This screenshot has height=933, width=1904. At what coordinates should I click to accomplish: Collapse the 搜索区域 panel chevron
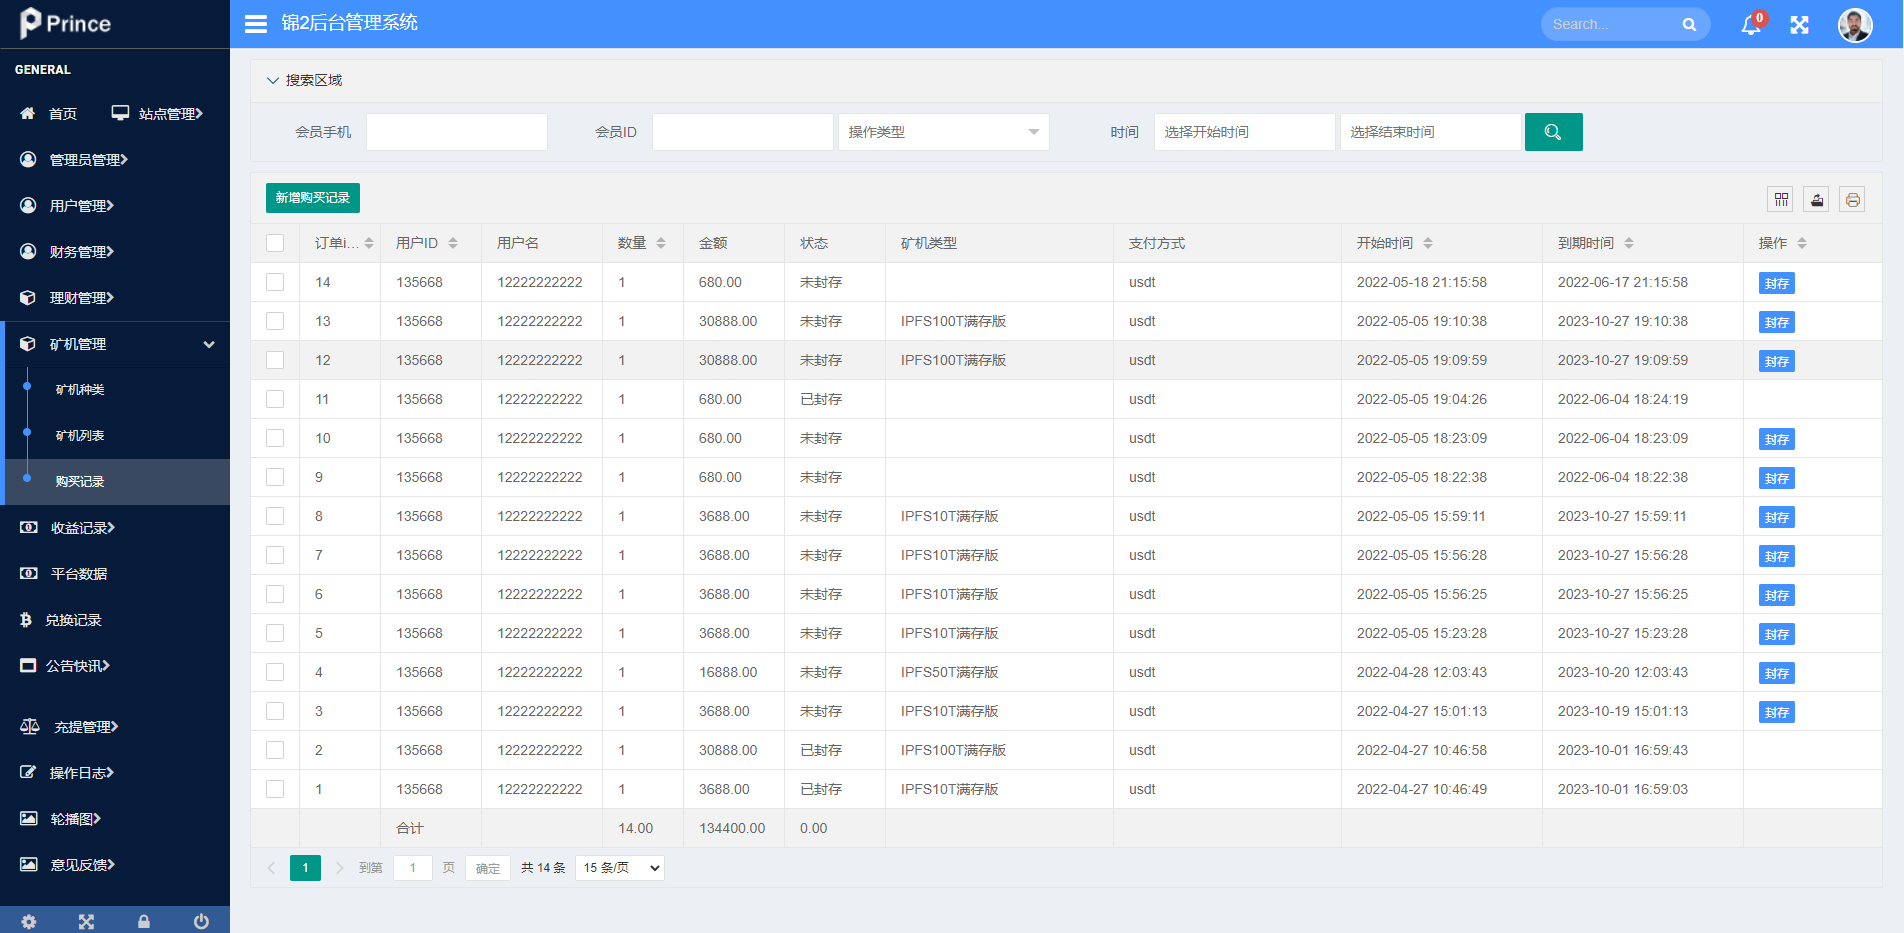pos(273,80)
